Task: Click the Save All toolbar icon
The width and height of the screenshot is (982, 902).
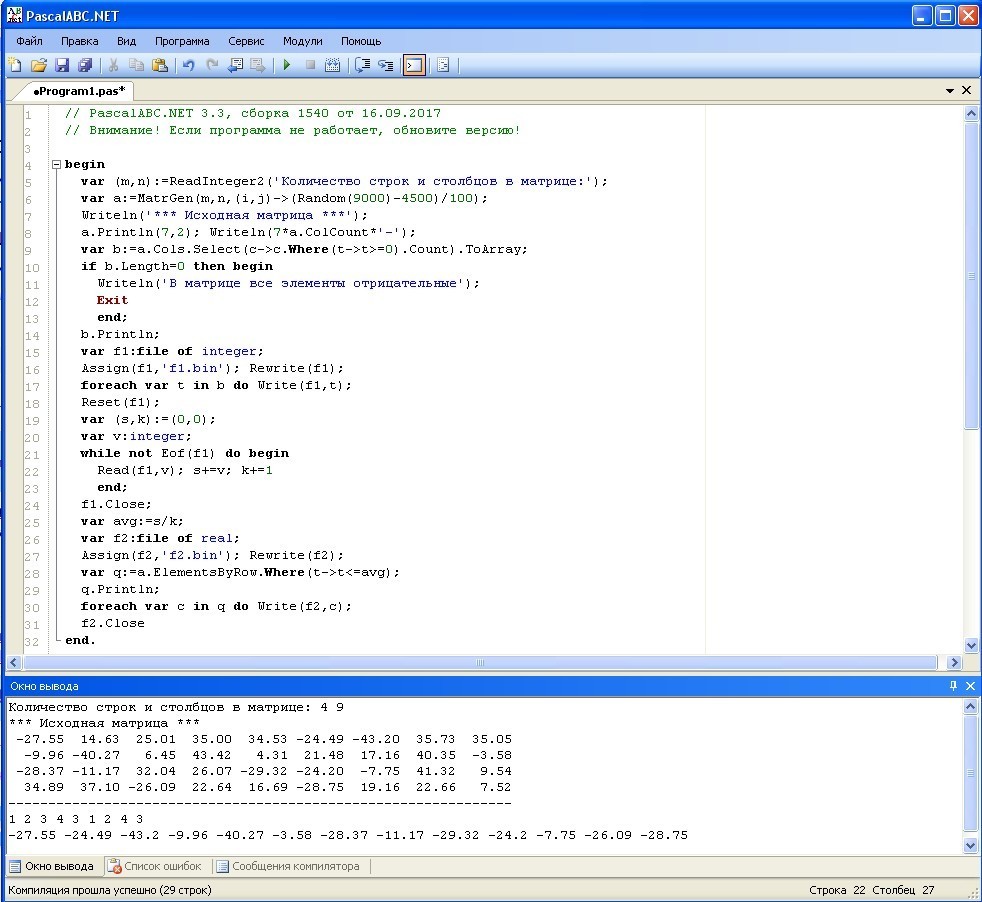Action: click(x=85, y=65)
